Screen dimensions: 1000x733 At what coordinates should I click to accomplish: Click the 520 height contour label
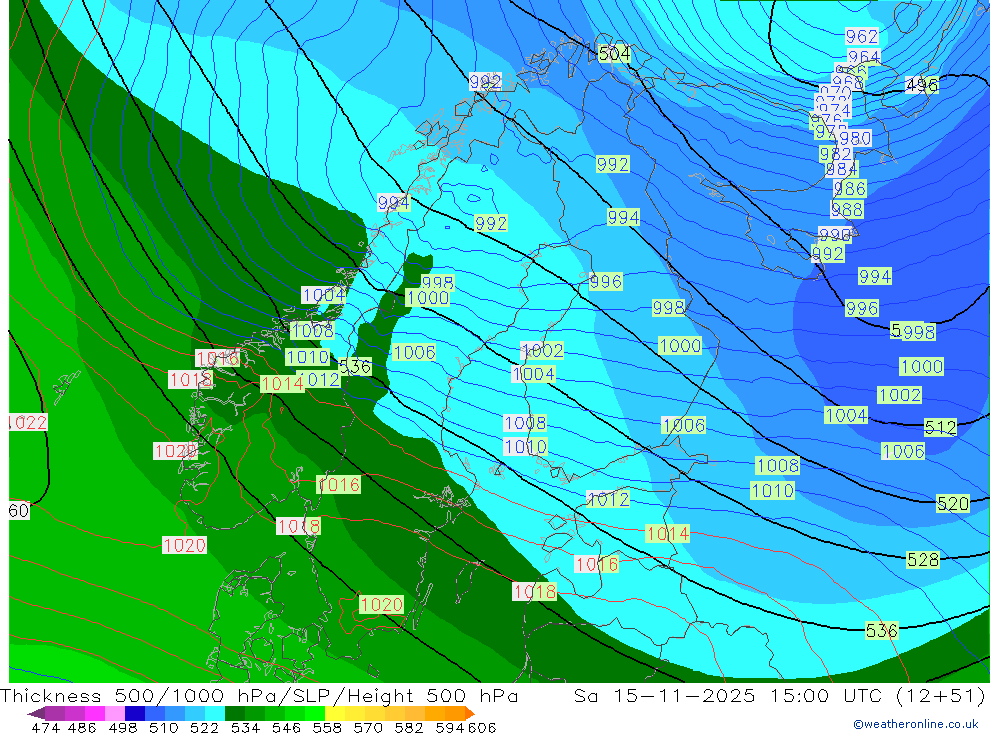point(953,504)
